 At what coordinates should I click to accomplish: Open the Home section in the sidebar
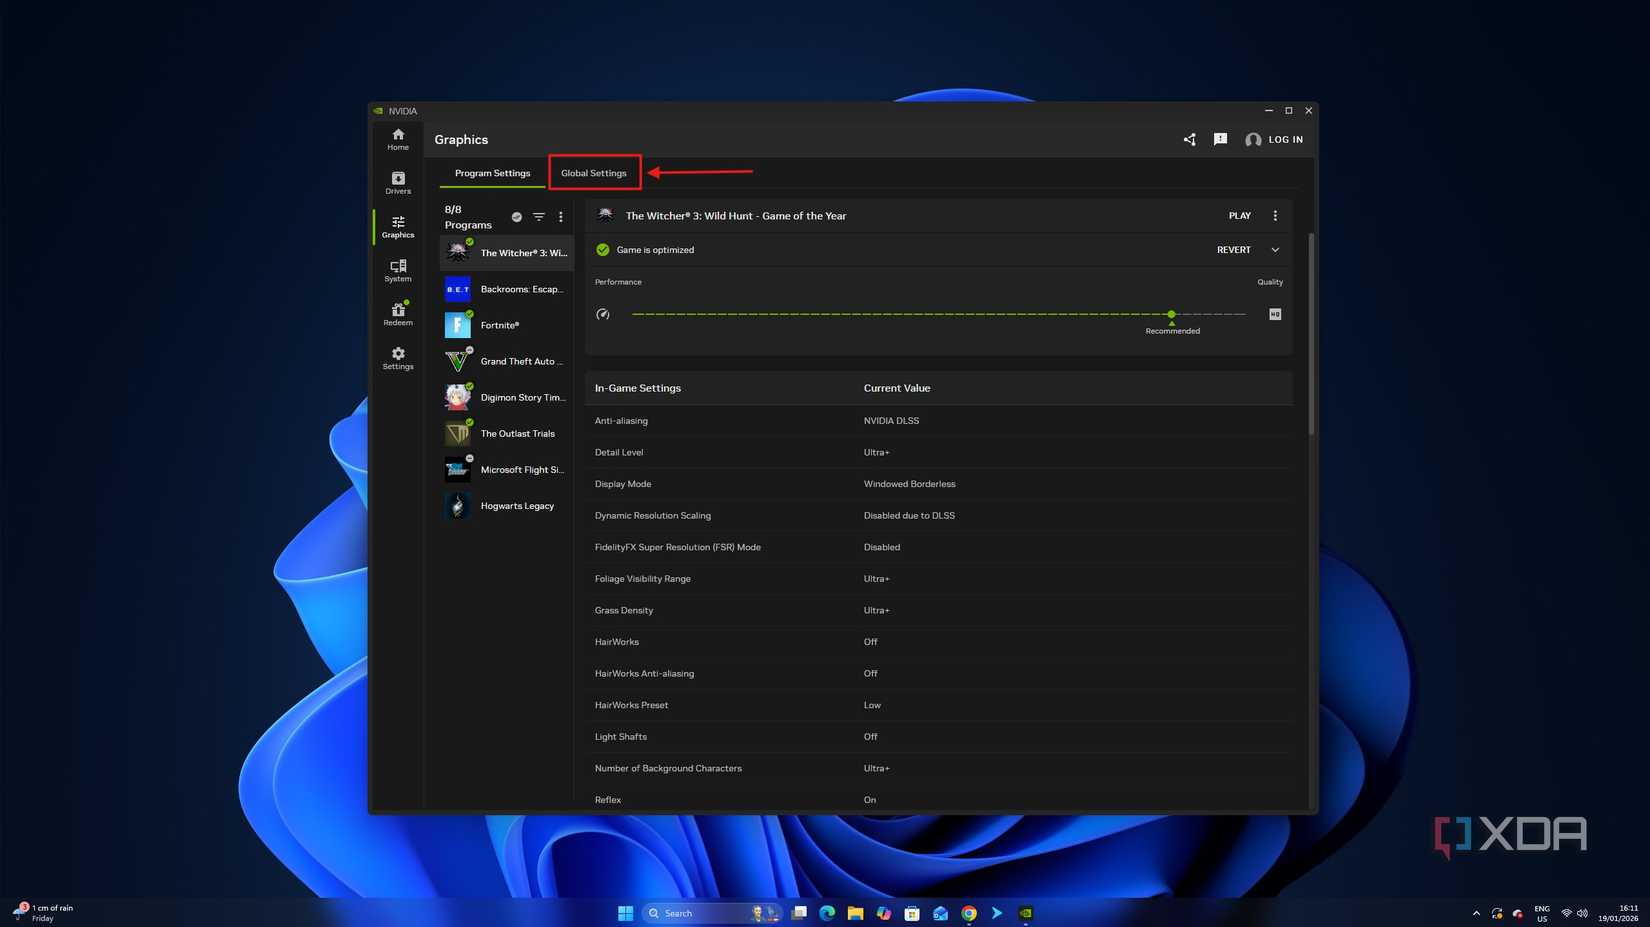[x=397, y=140]
